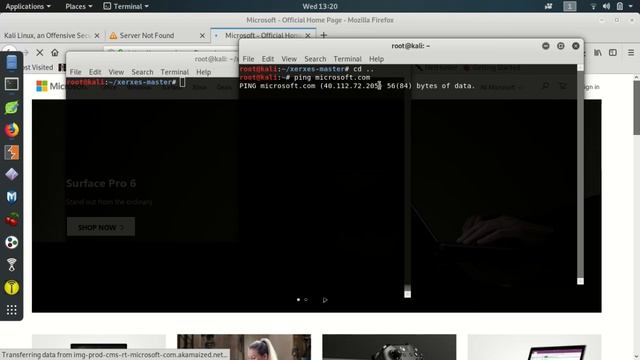This screenshot has height=360, width=640.
Task: Open Terminal menu in xerxes-master terminal
Action: pos(175,72)
